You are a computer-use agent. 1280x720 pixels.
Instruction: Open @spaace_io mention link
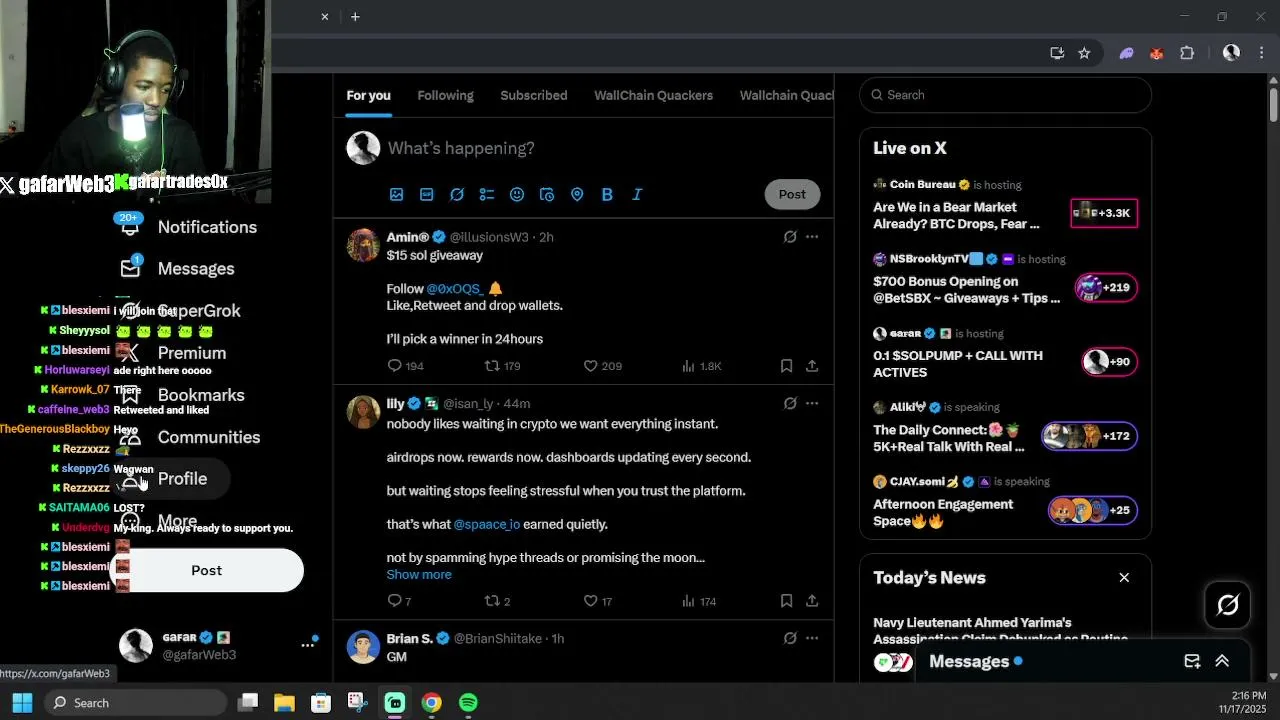coord(487,524)
